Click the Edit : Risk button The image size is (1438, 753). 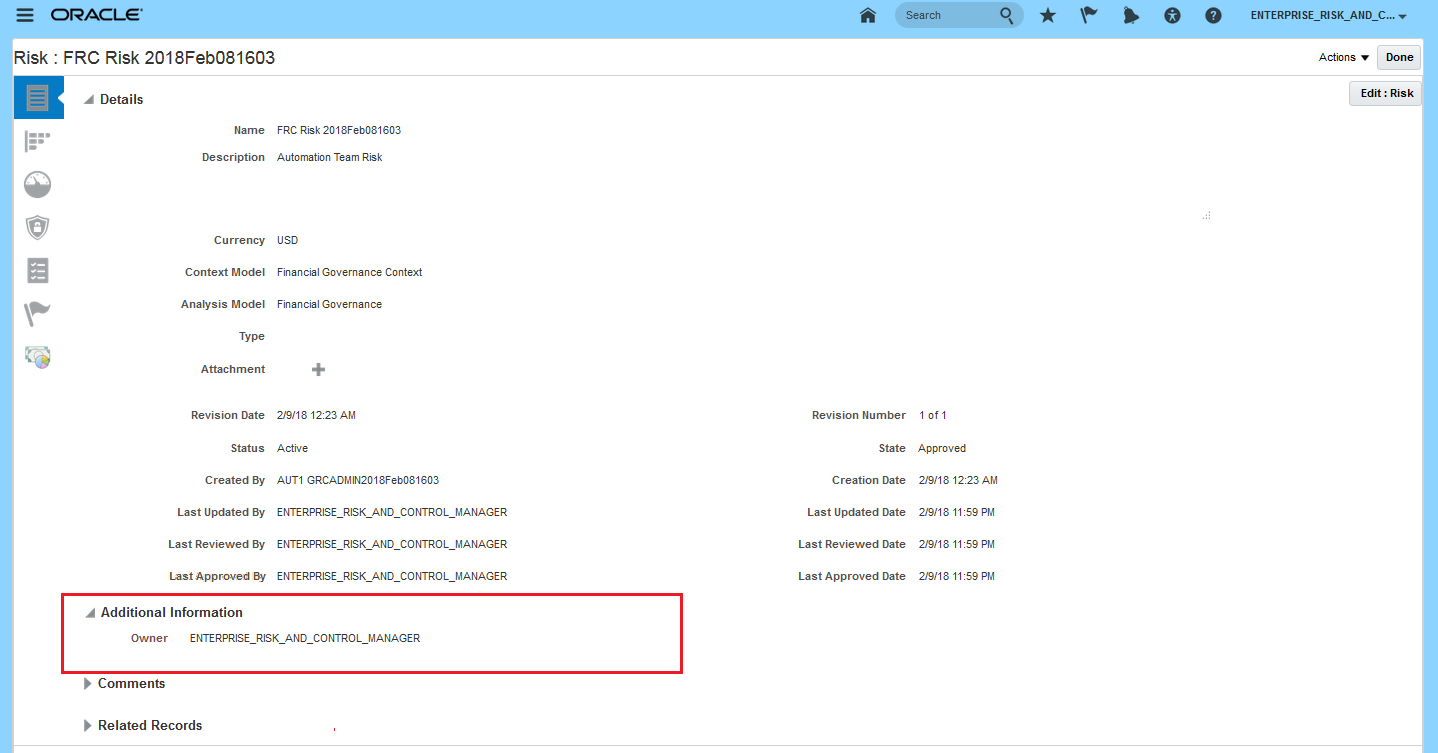(1385, 92)
